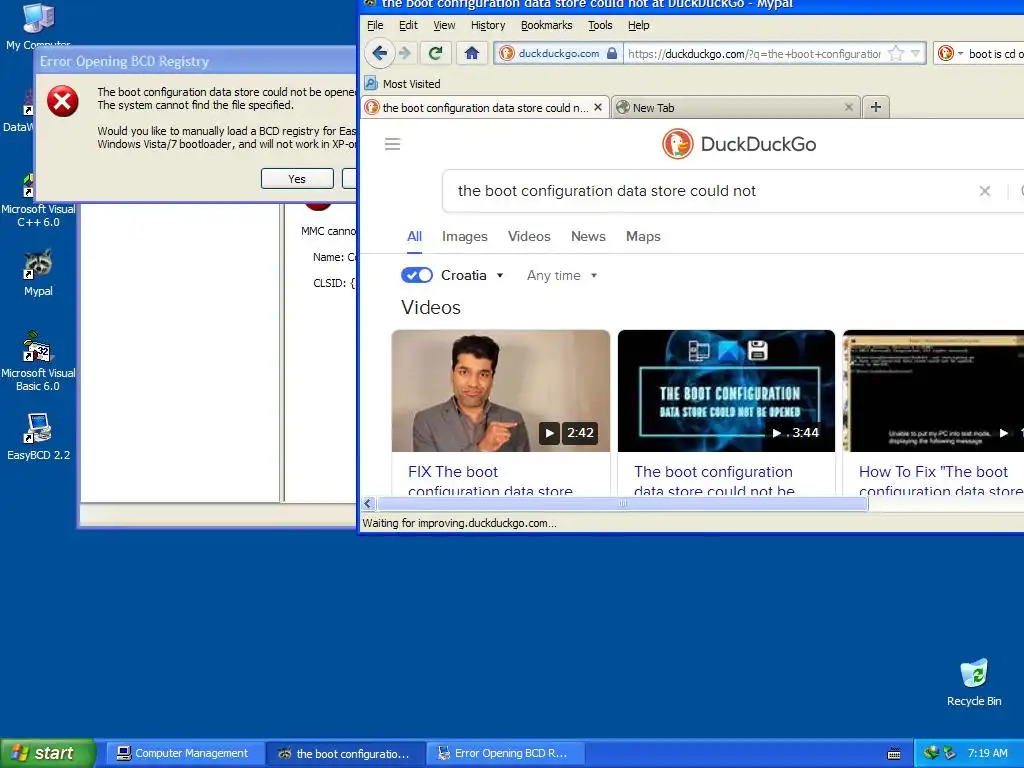
Task: Click the URL address field
Action: (754, 54)
